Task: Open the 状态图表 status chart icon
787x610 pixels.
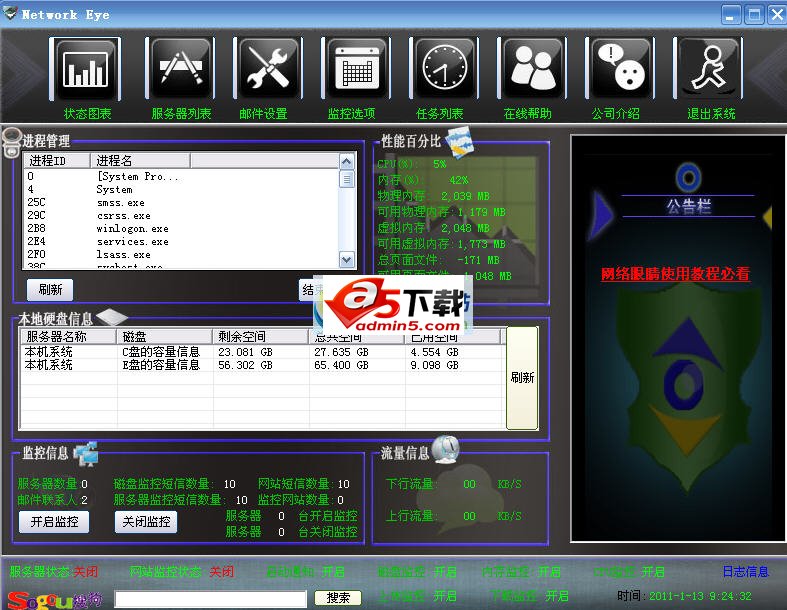Action: click(x=85, y=70)
